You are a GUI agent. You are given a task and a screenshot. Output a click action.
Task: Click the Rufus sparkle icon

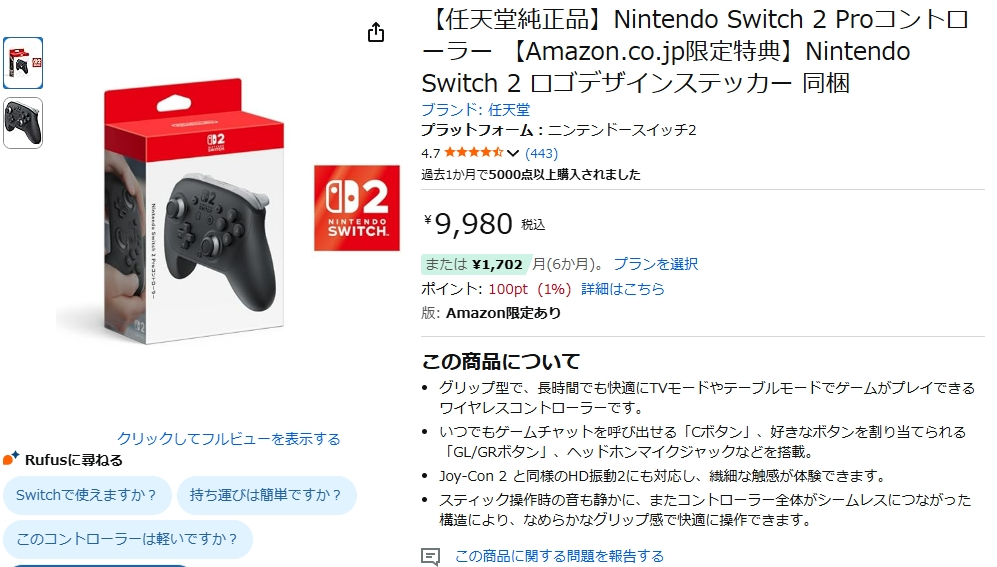point(11,459)
